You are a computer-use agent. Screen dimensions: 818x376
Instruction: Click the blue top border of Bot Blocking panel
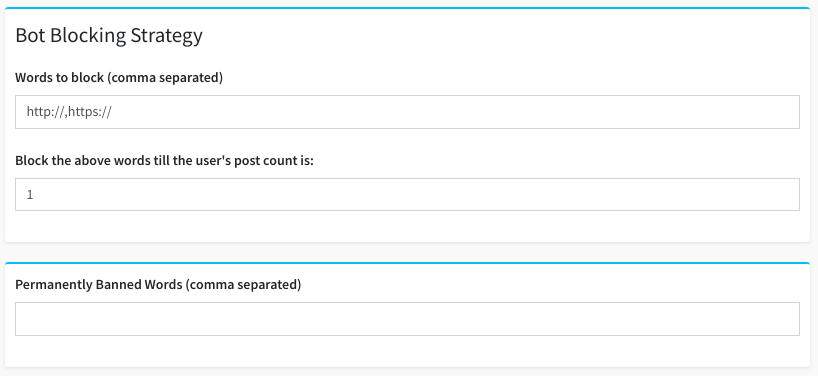click(407, 8)
